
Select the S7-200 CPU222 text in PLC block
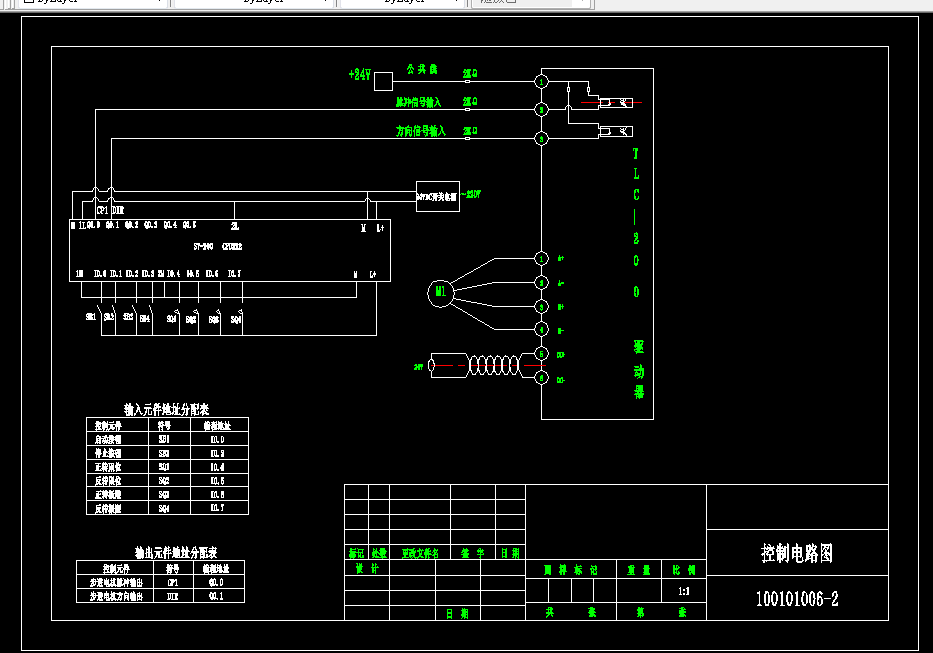pos(218,246)
